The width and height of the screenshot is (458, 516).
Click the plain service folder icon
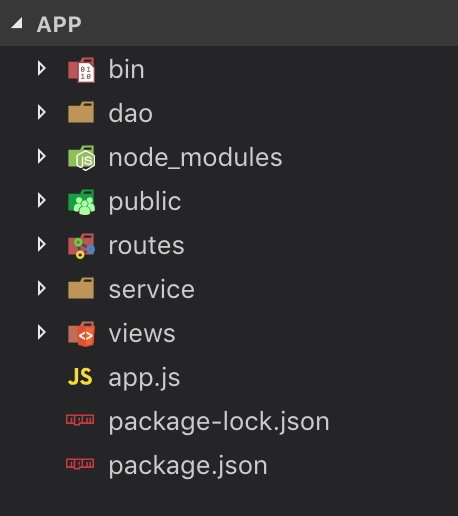(x=81, y=288)
